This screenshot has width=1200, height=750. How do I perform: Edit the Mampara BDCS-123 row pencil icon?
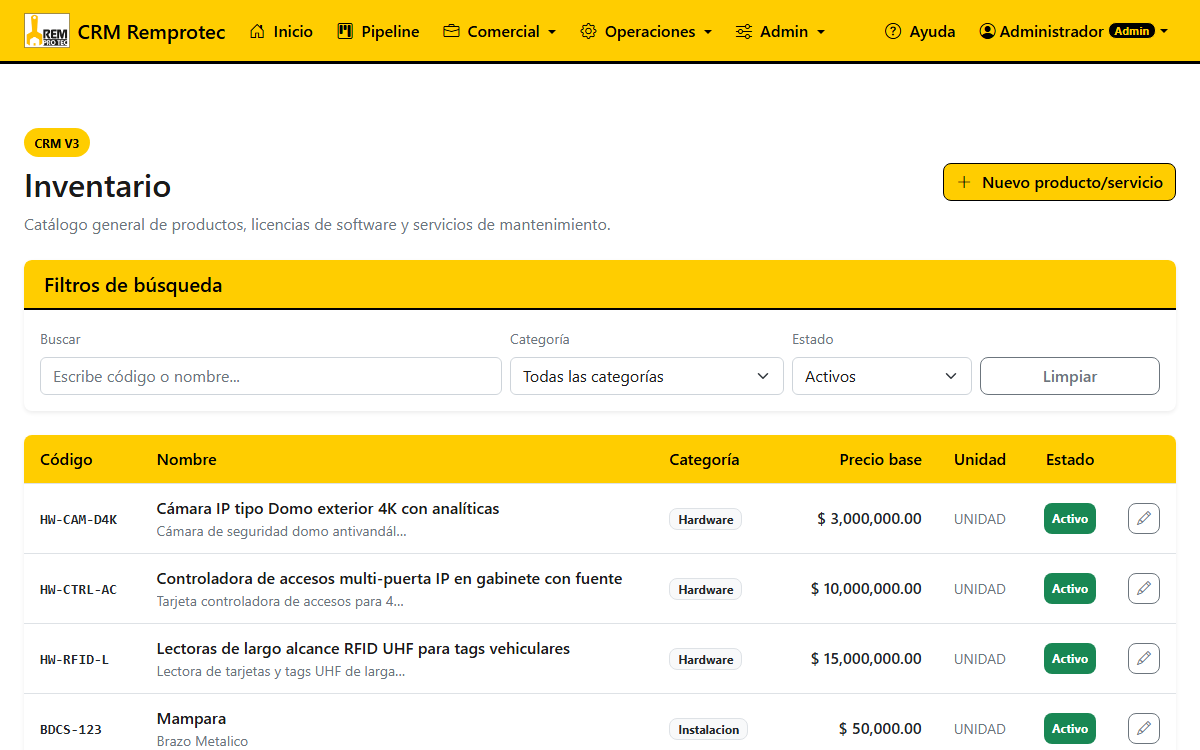tap(1144, 729)
